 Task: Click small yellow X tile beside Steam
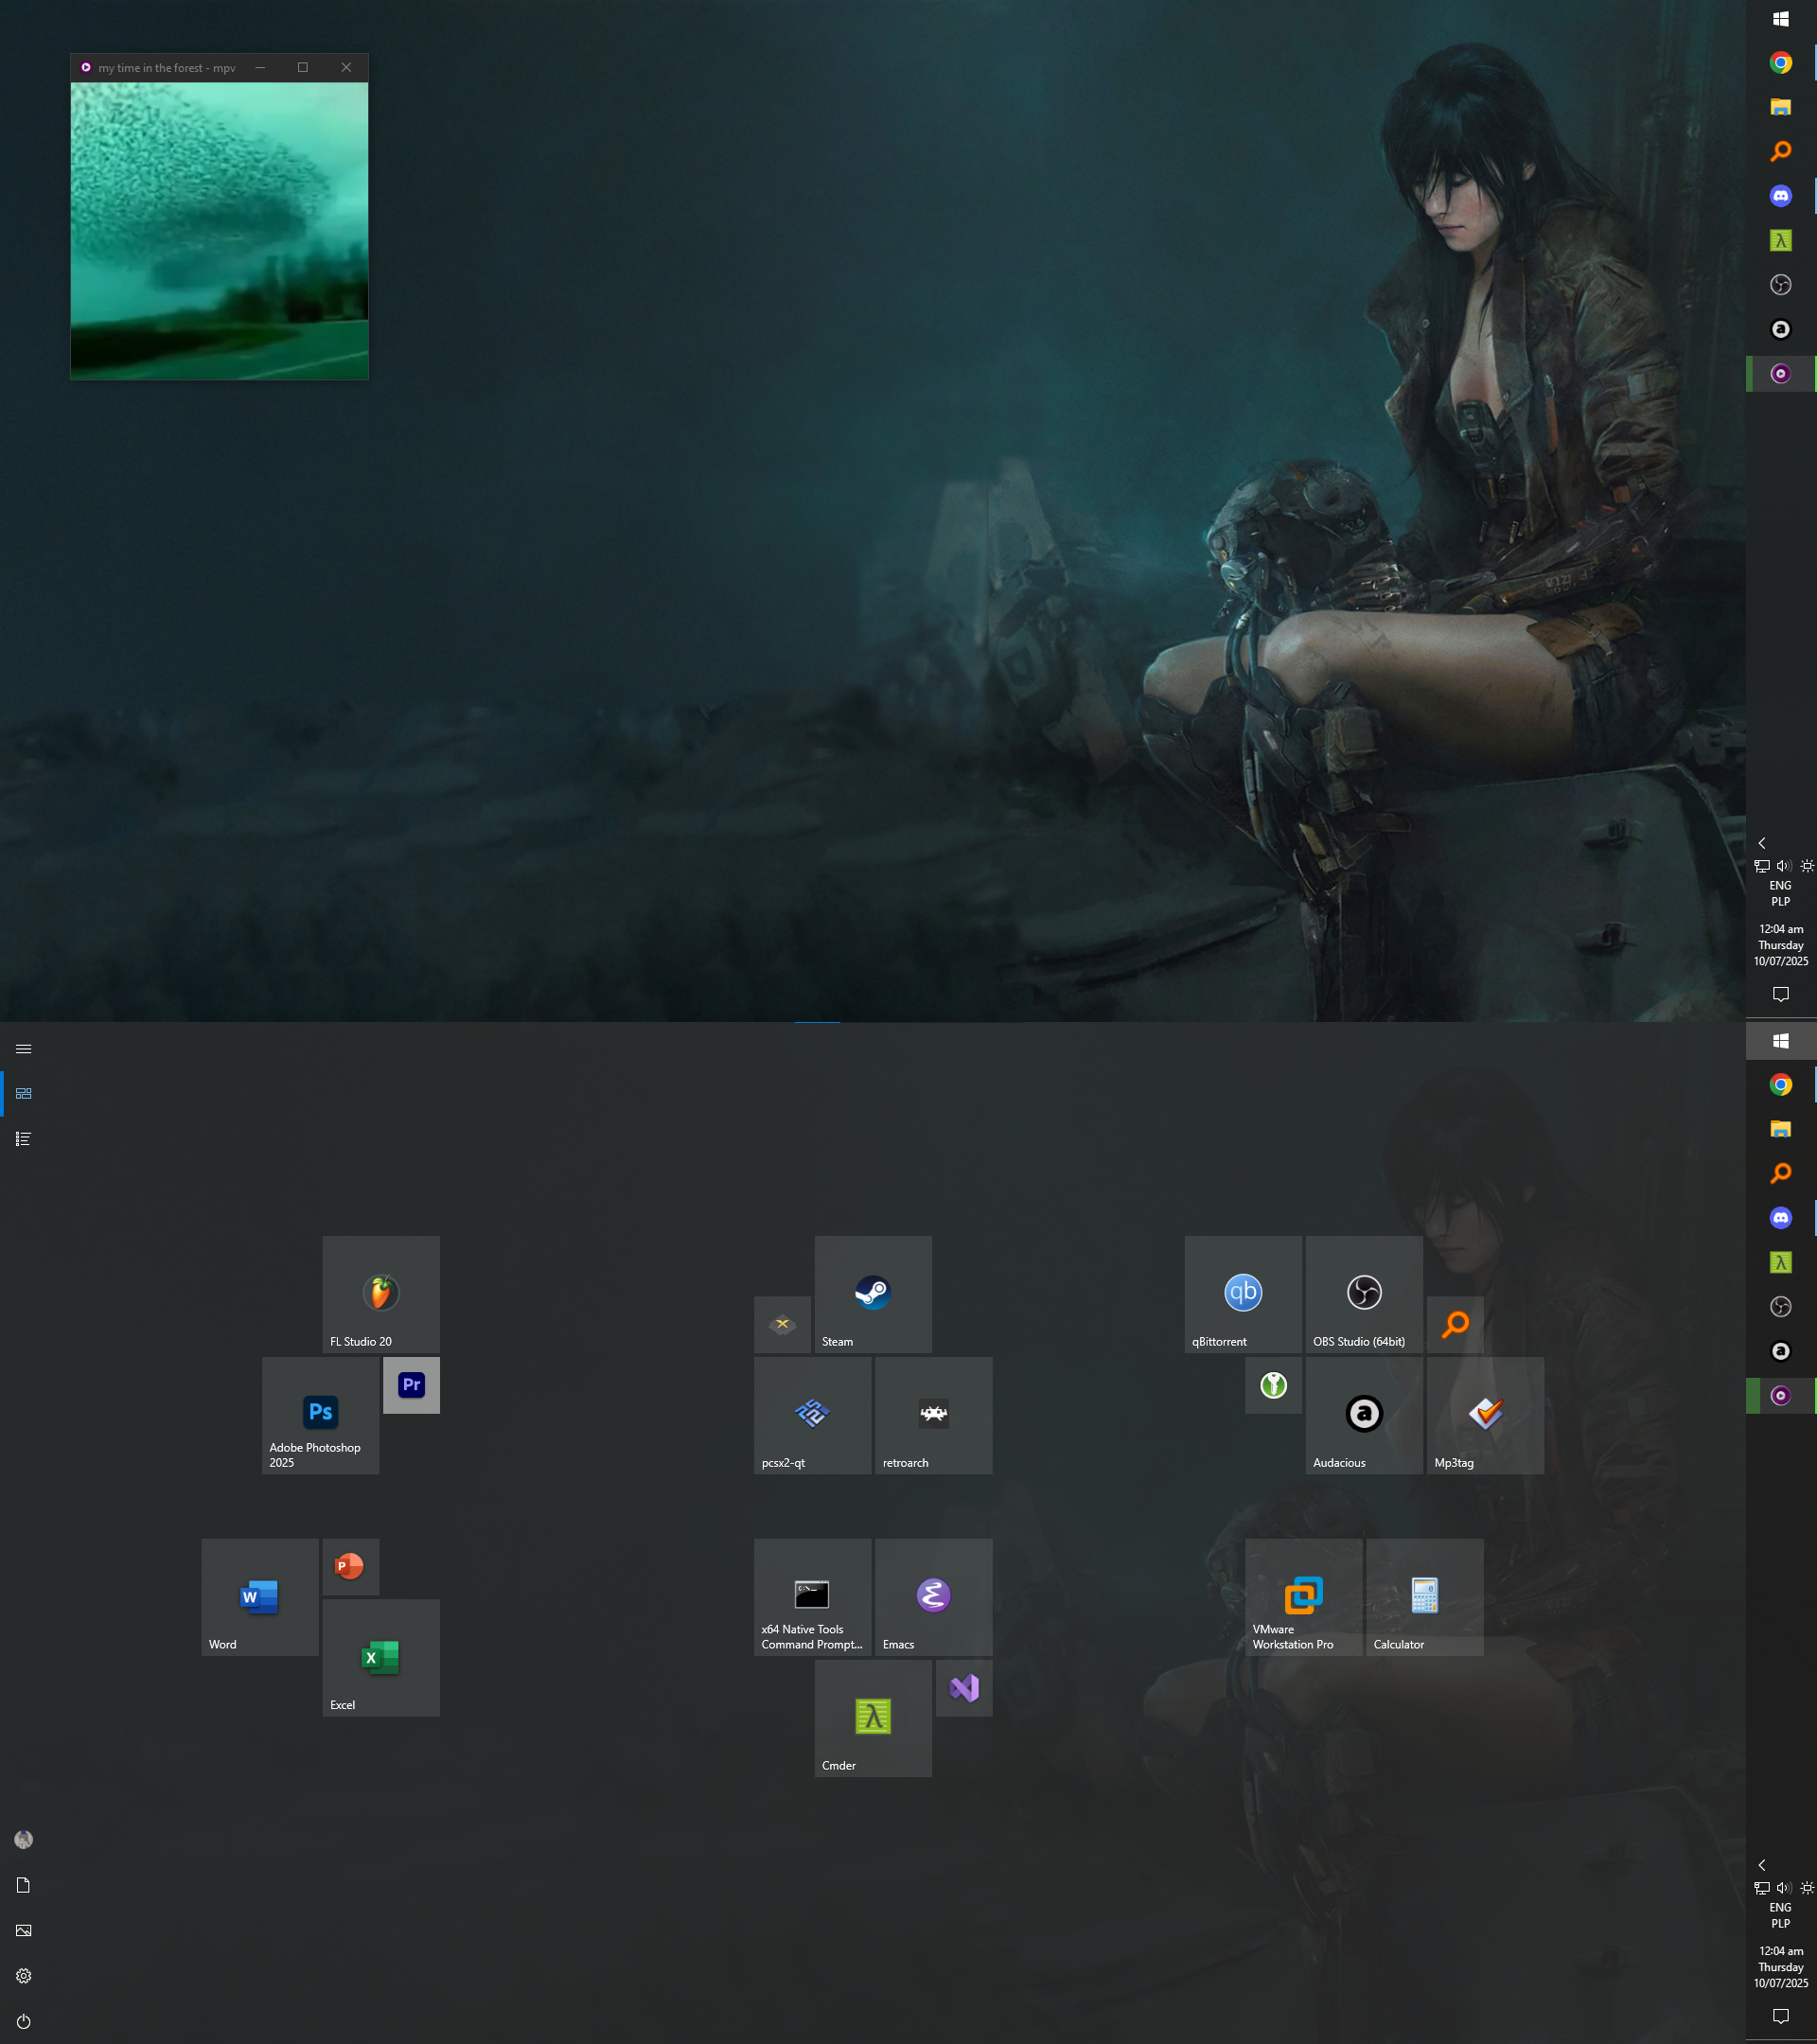(x=783, y=1325)
